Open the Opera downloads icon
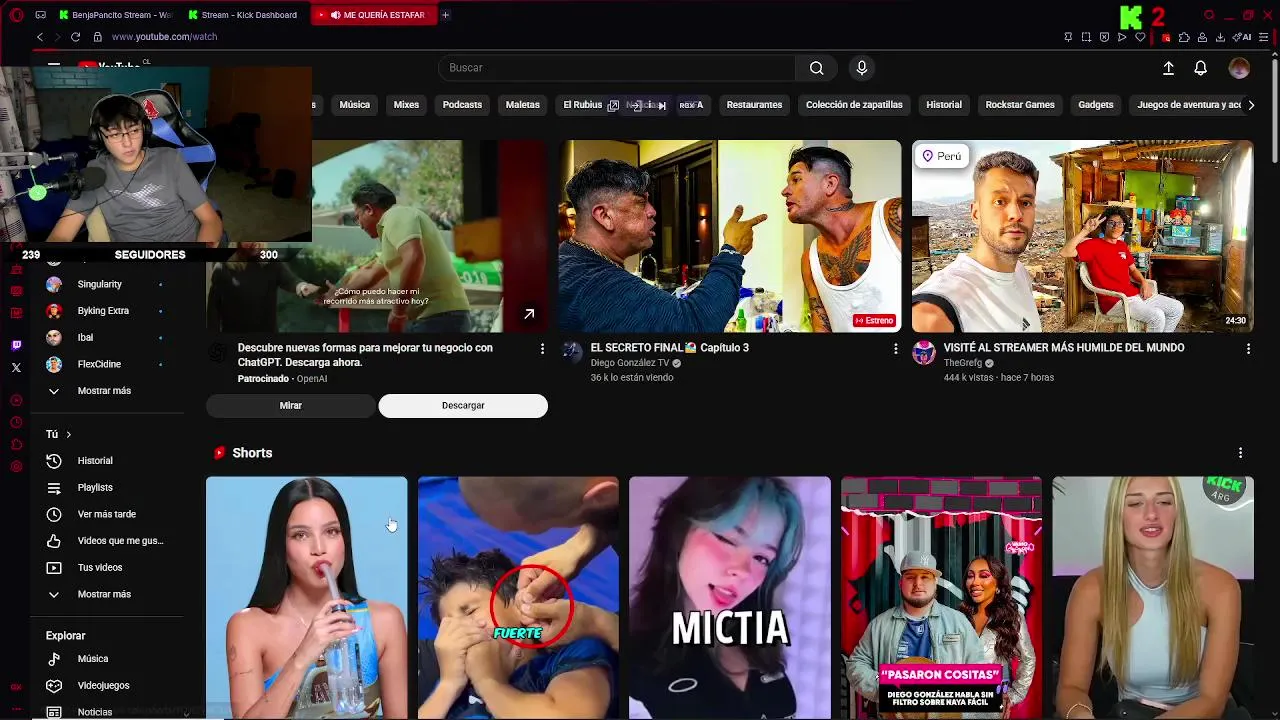This screenshot has width=1280, height=720. [x=1220, y=37]
